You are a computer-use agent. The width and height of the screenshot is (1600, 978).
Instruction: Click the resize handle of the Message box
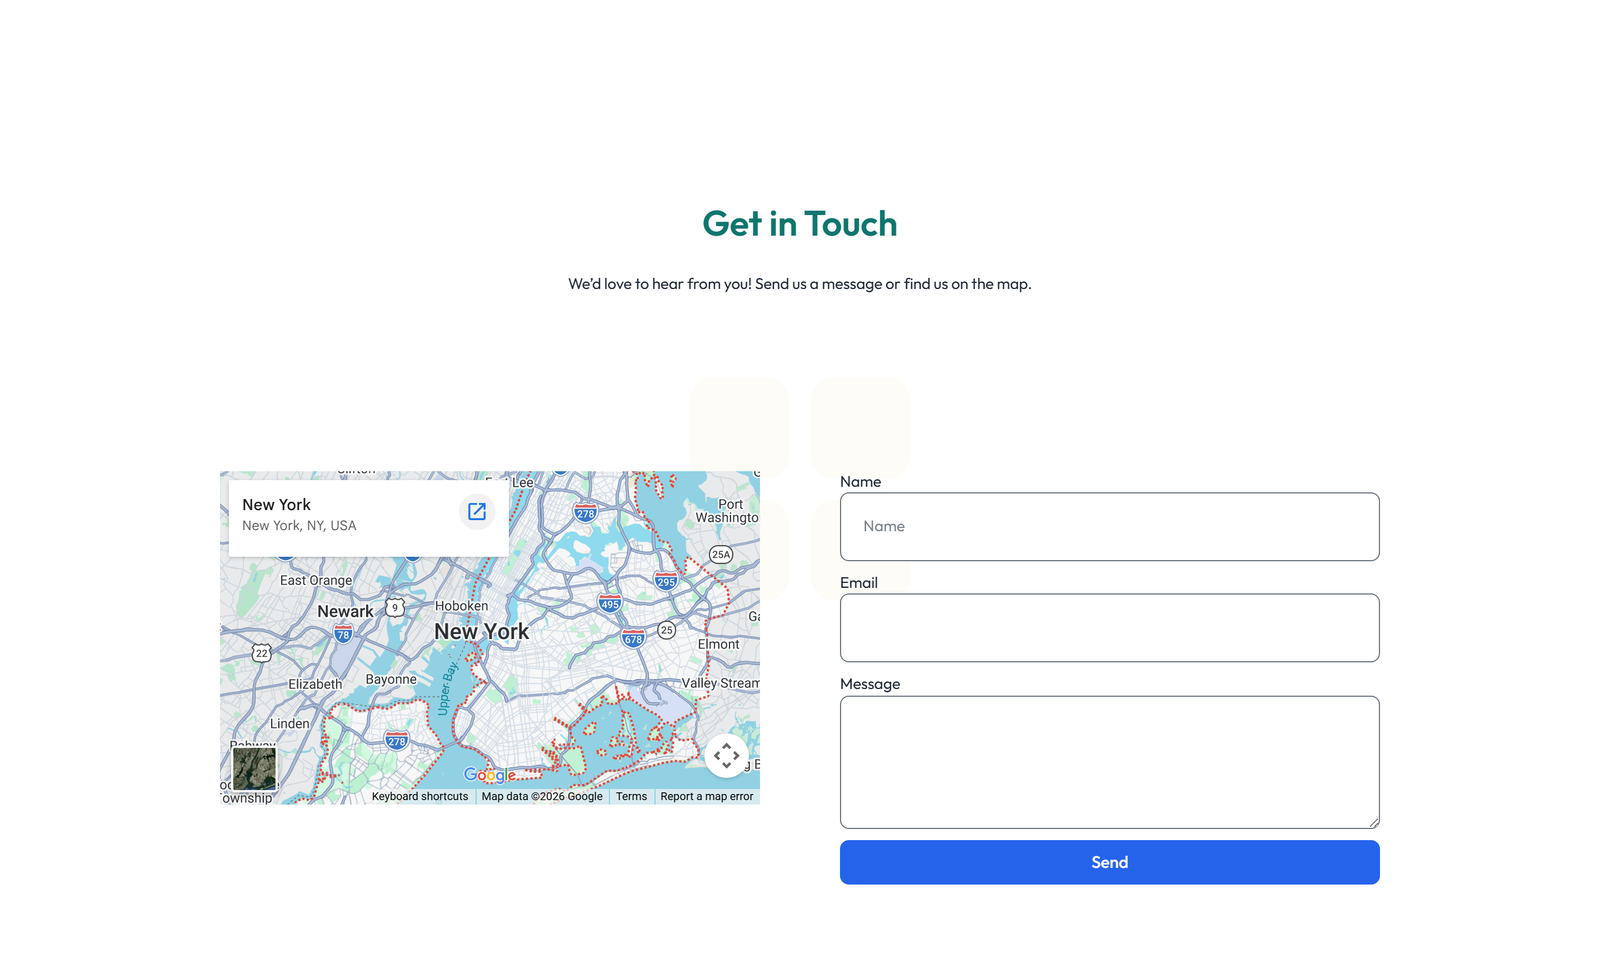pos(1373,822)
